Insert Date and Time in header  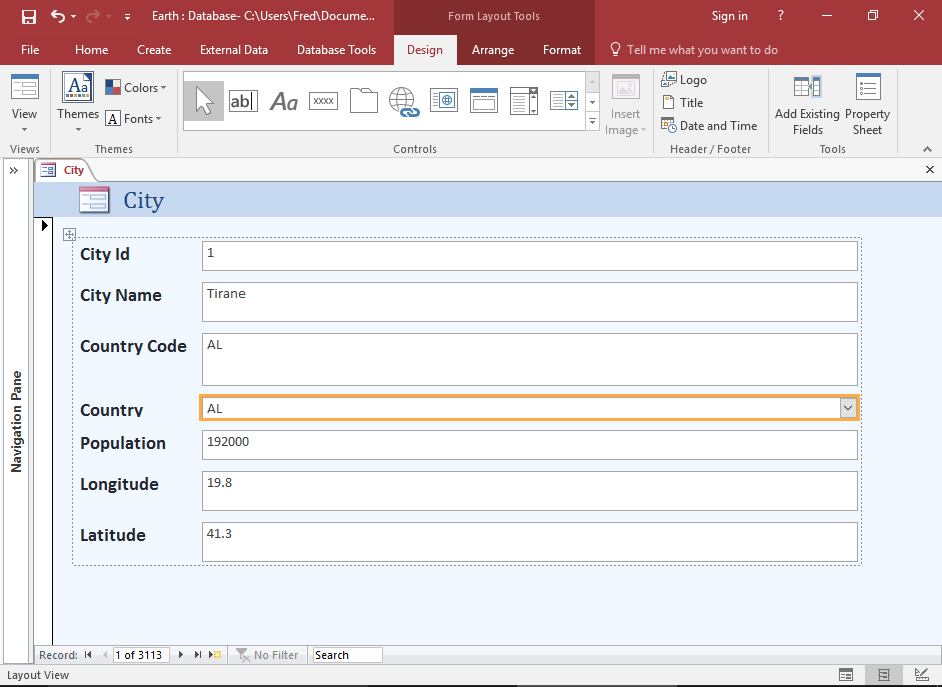click(709, 126)
